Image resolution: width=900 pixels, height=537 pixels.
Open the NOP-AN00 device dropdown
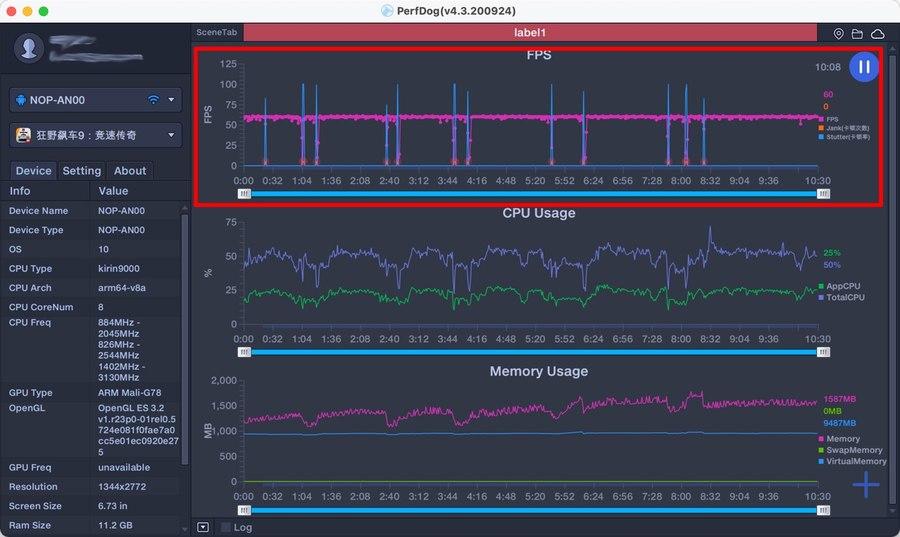(95, 100)
